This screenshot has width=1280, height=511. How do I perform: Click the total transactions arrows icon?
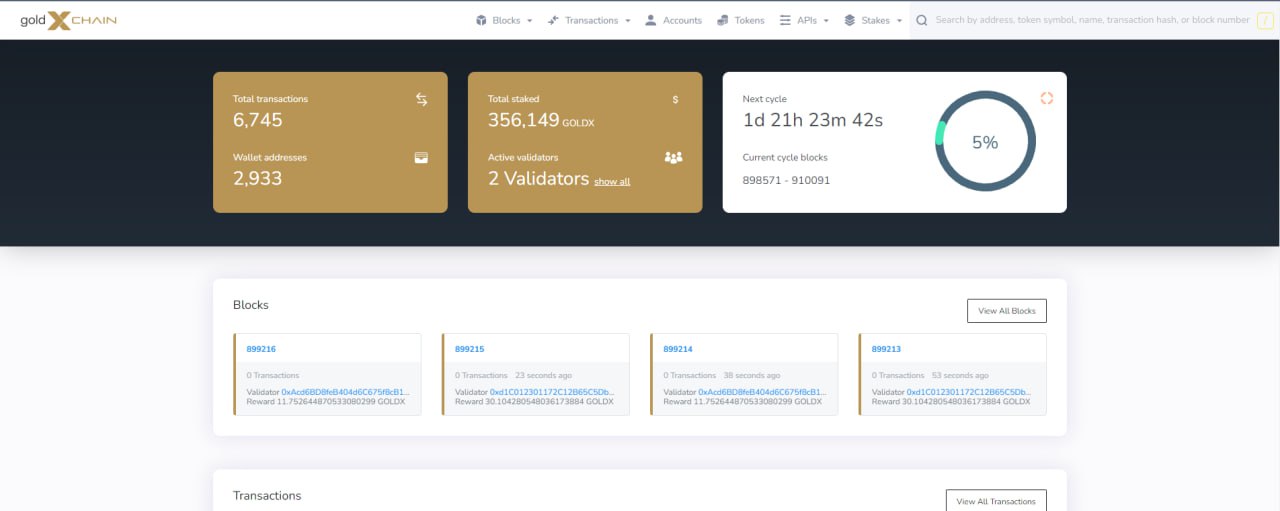pos(421,99)
